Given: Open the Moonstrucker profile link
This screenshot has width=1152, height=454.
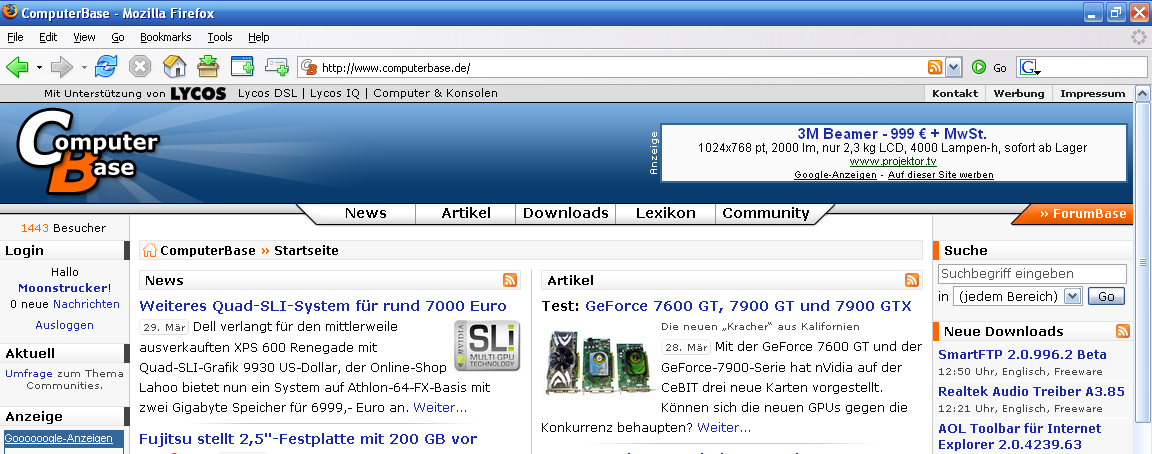Looking at the screenshot, I should pos(63,288).
